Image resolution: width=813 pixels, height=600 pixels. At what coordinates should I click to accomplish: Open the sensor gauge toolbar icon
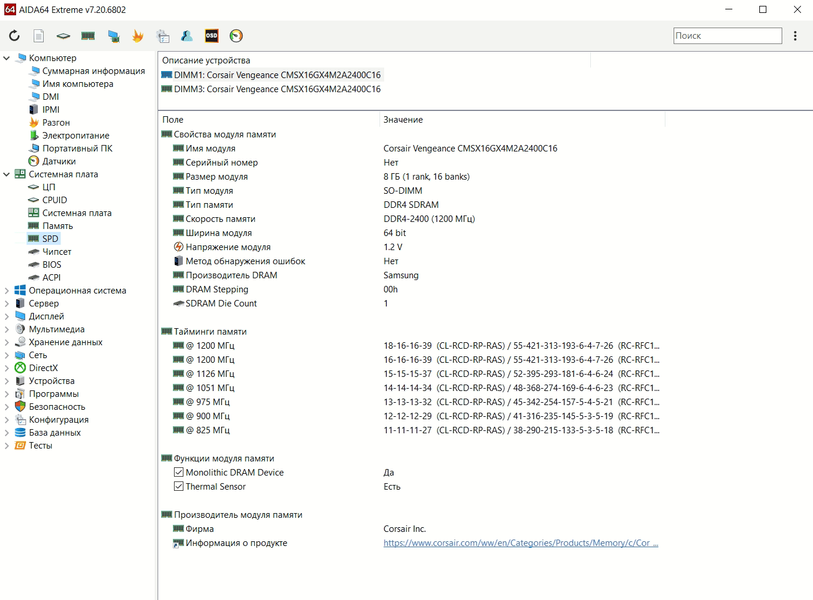[236, 36]
